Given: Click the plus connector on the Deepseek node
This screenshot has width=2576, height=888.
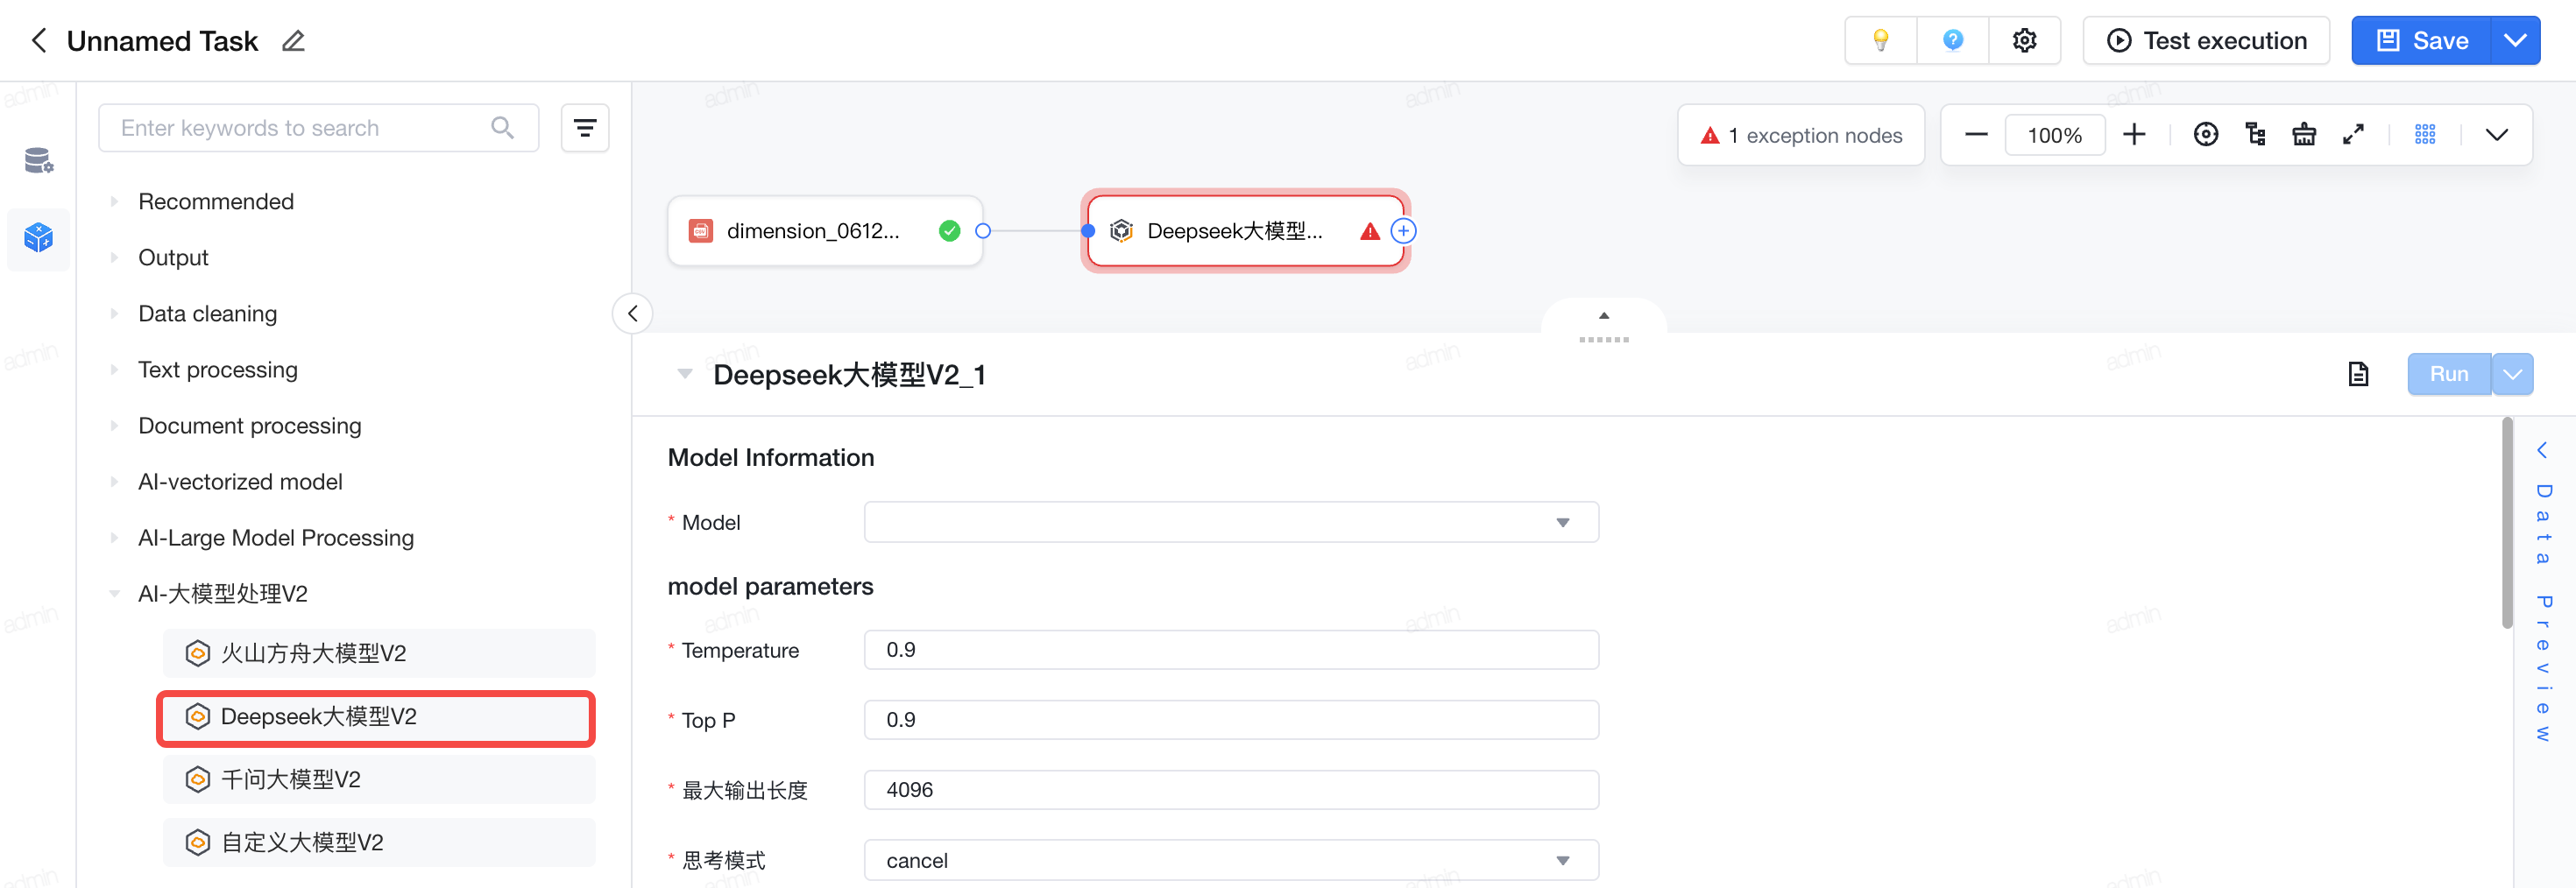Looking at the screenshot, I should coord(1403,232).
